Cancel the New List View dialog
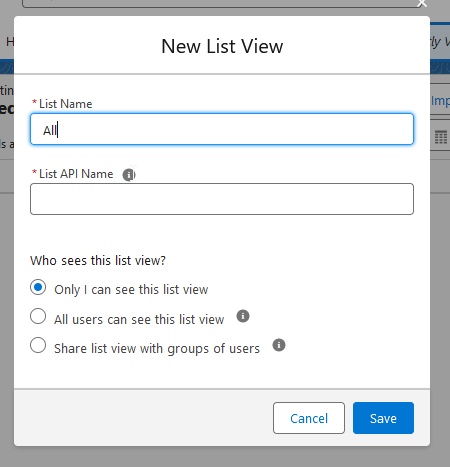The height and width of the screenshot is (467, 450). (309, 418)
